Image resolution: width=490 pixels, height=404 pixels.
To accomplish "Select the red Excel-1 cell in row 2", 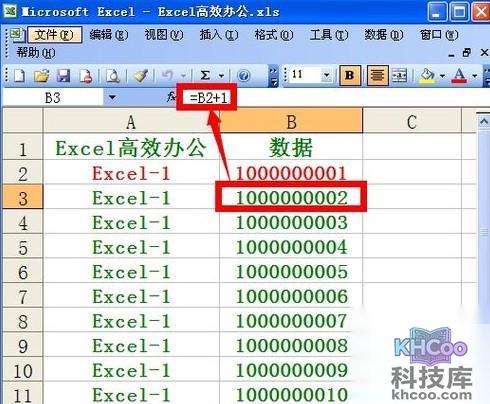I will (x=131, y=173).
